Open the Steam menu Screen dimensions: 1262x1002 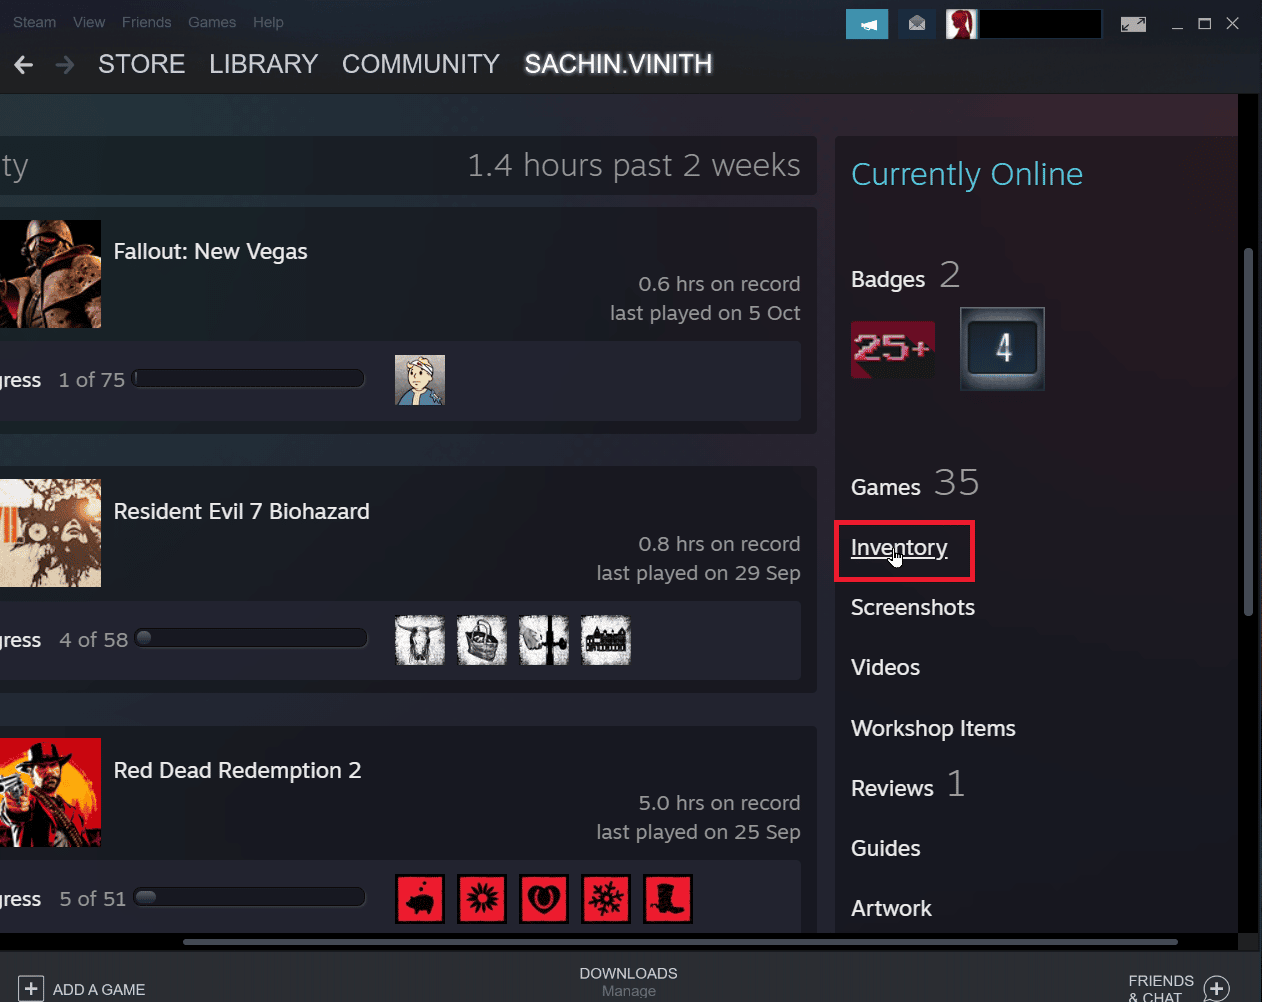[34, 22]
